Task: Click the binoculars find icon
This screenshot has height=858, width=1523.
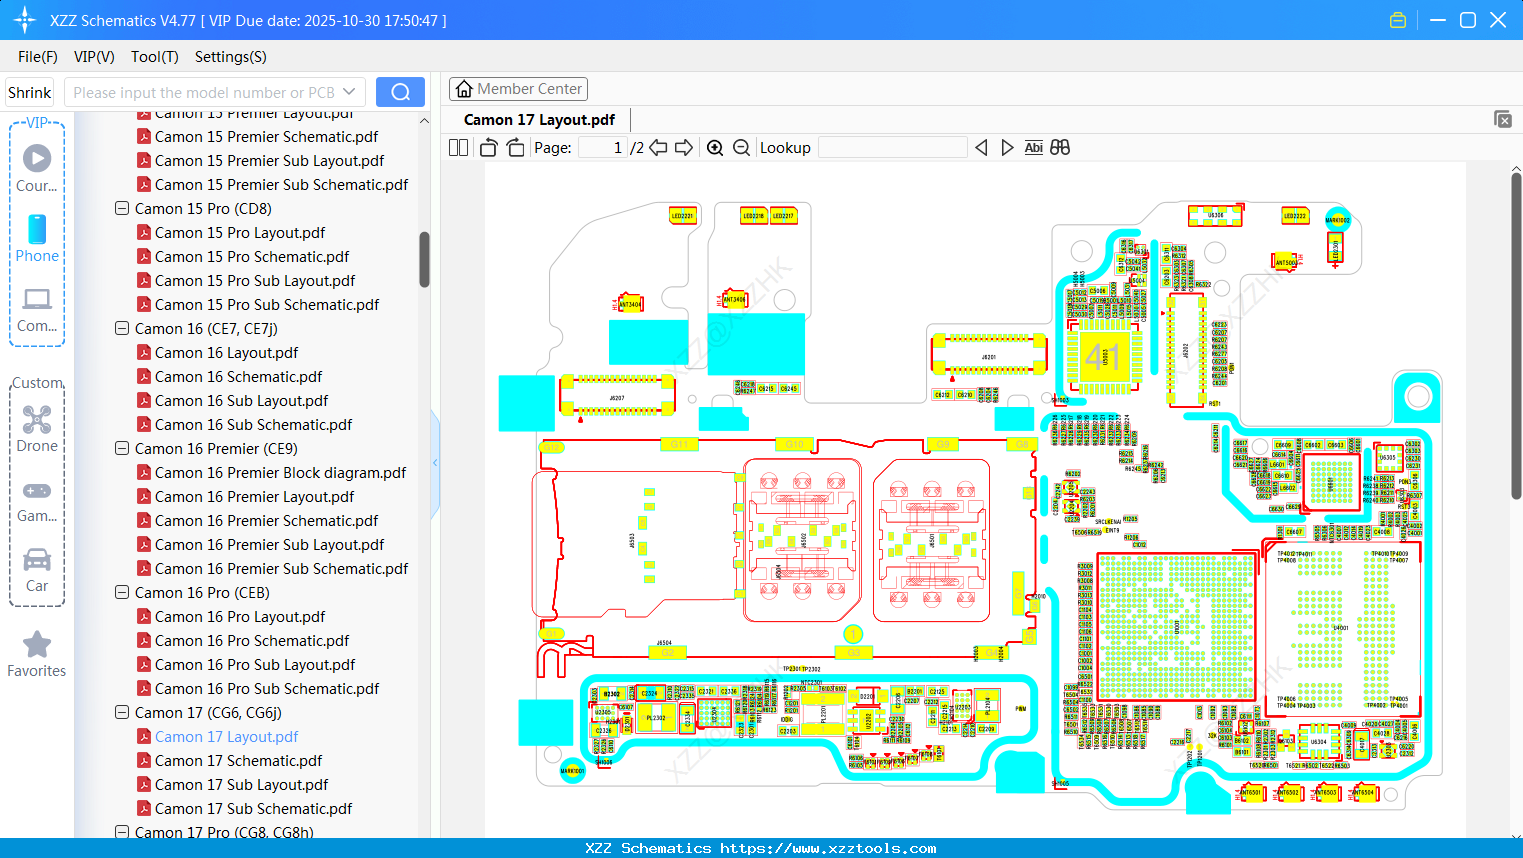Action: coord(1060,148)
